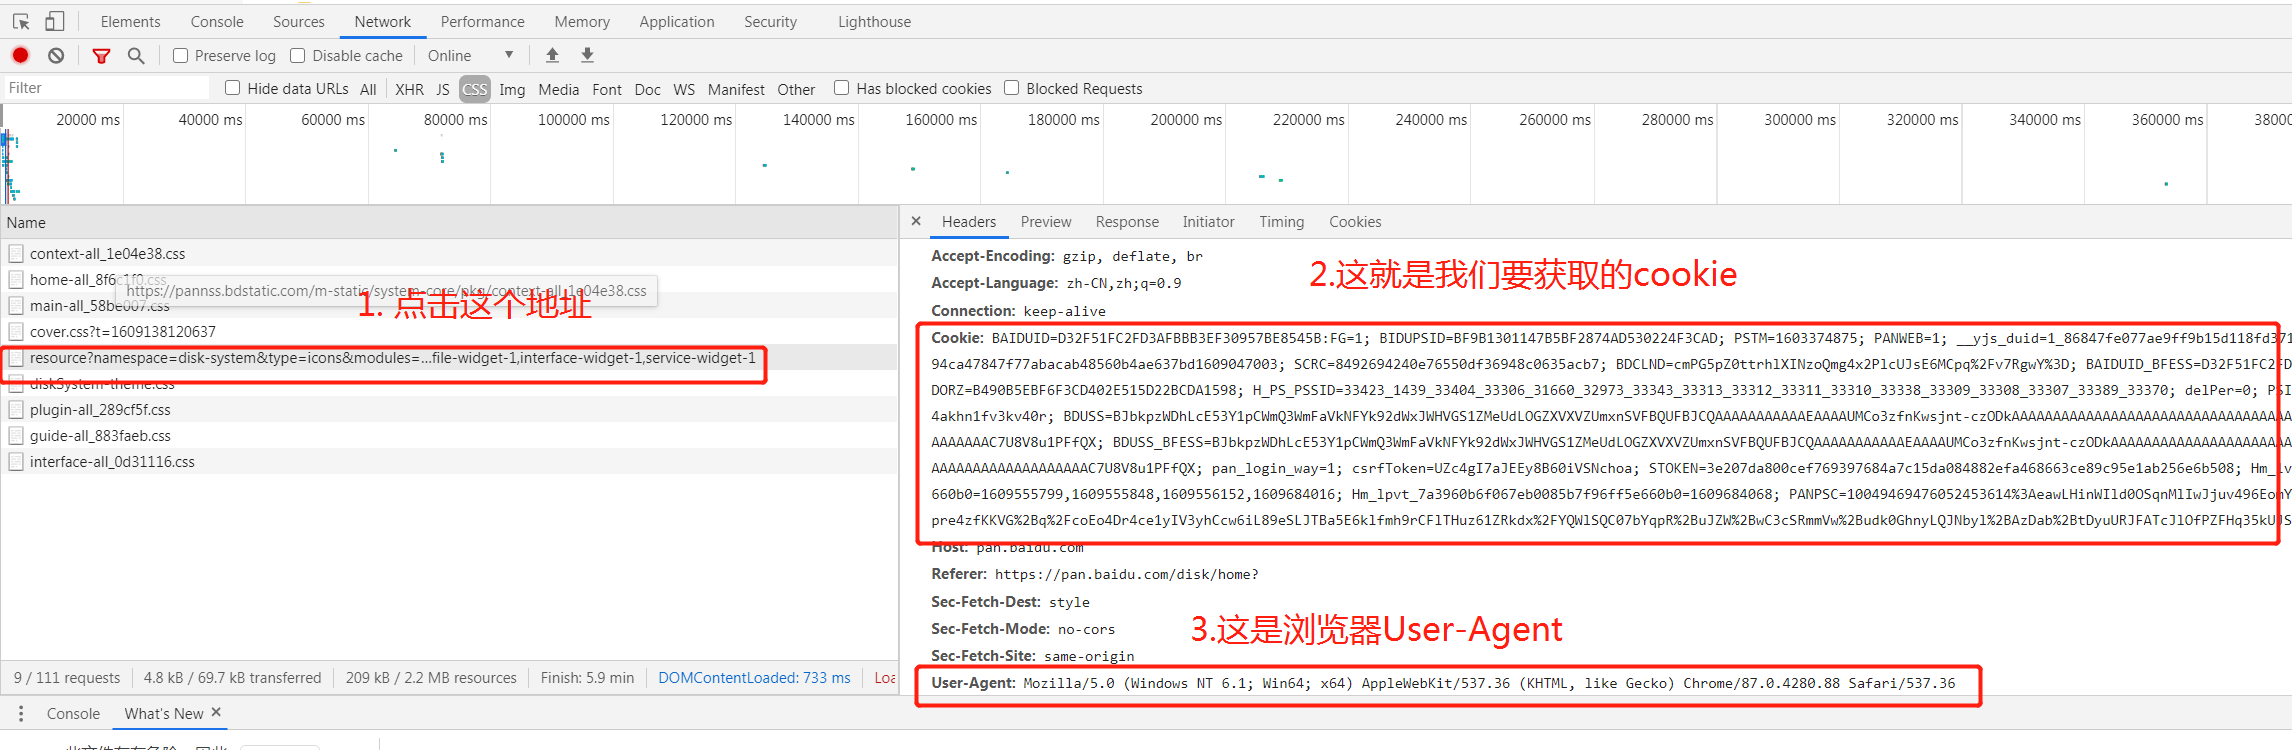Open the Online throttling dropdown

[470, 55]
